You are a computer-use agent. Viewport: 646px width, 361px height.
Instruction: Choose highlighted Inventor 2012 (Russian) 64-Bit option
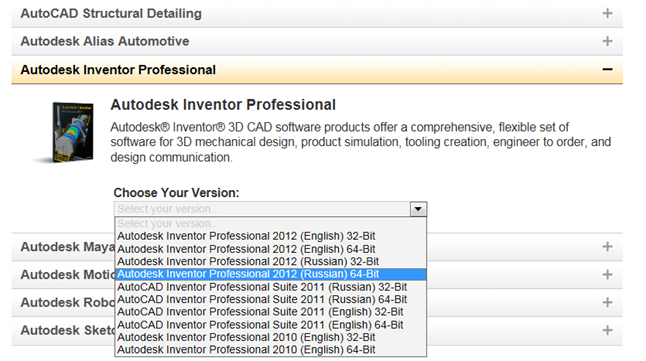pyautogui.click(x=271, y=274)
